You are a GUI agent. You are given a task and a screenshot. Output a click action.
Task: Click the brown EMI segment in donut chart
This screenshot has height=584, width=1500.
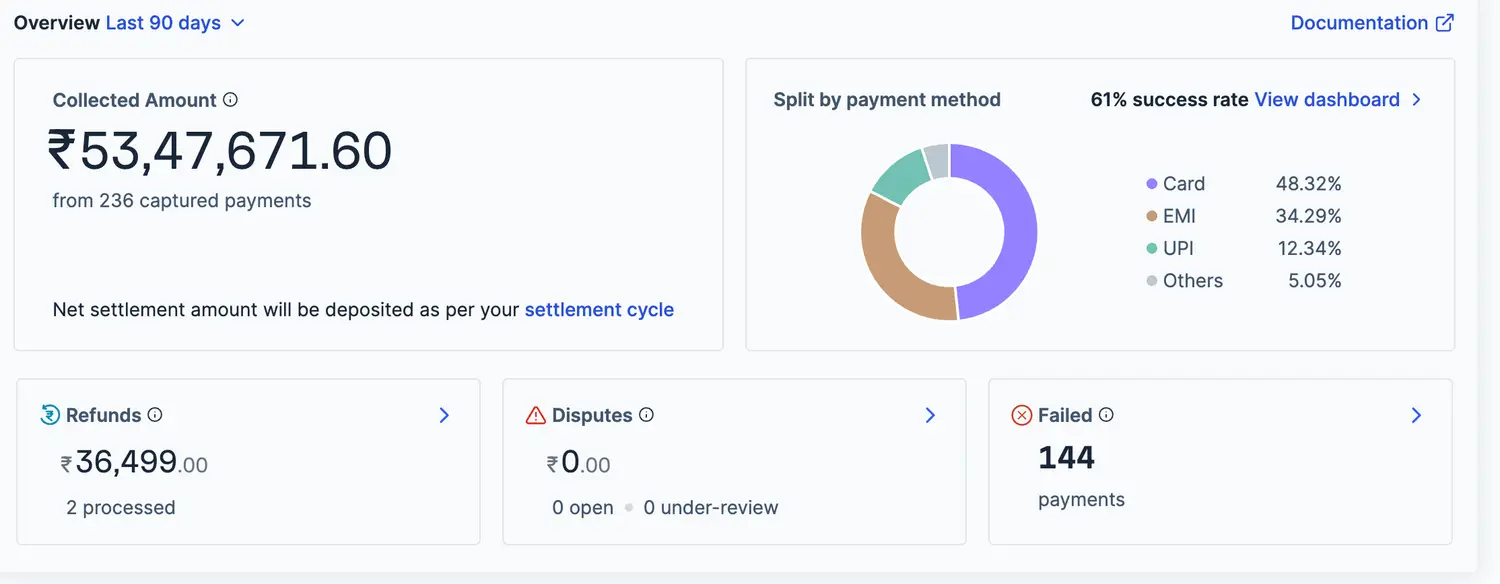click(892, 265)
